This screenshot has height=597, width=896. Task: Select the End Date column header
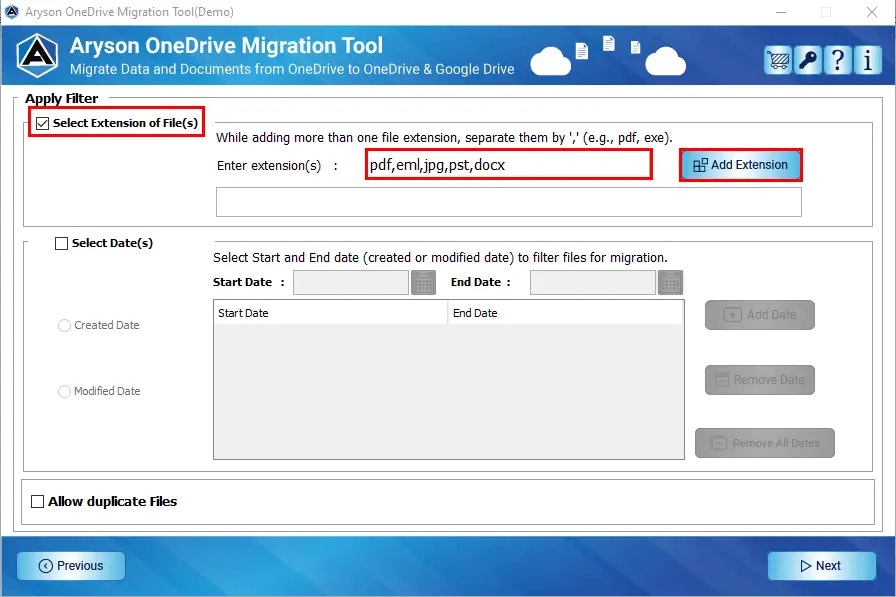[565, 313]
